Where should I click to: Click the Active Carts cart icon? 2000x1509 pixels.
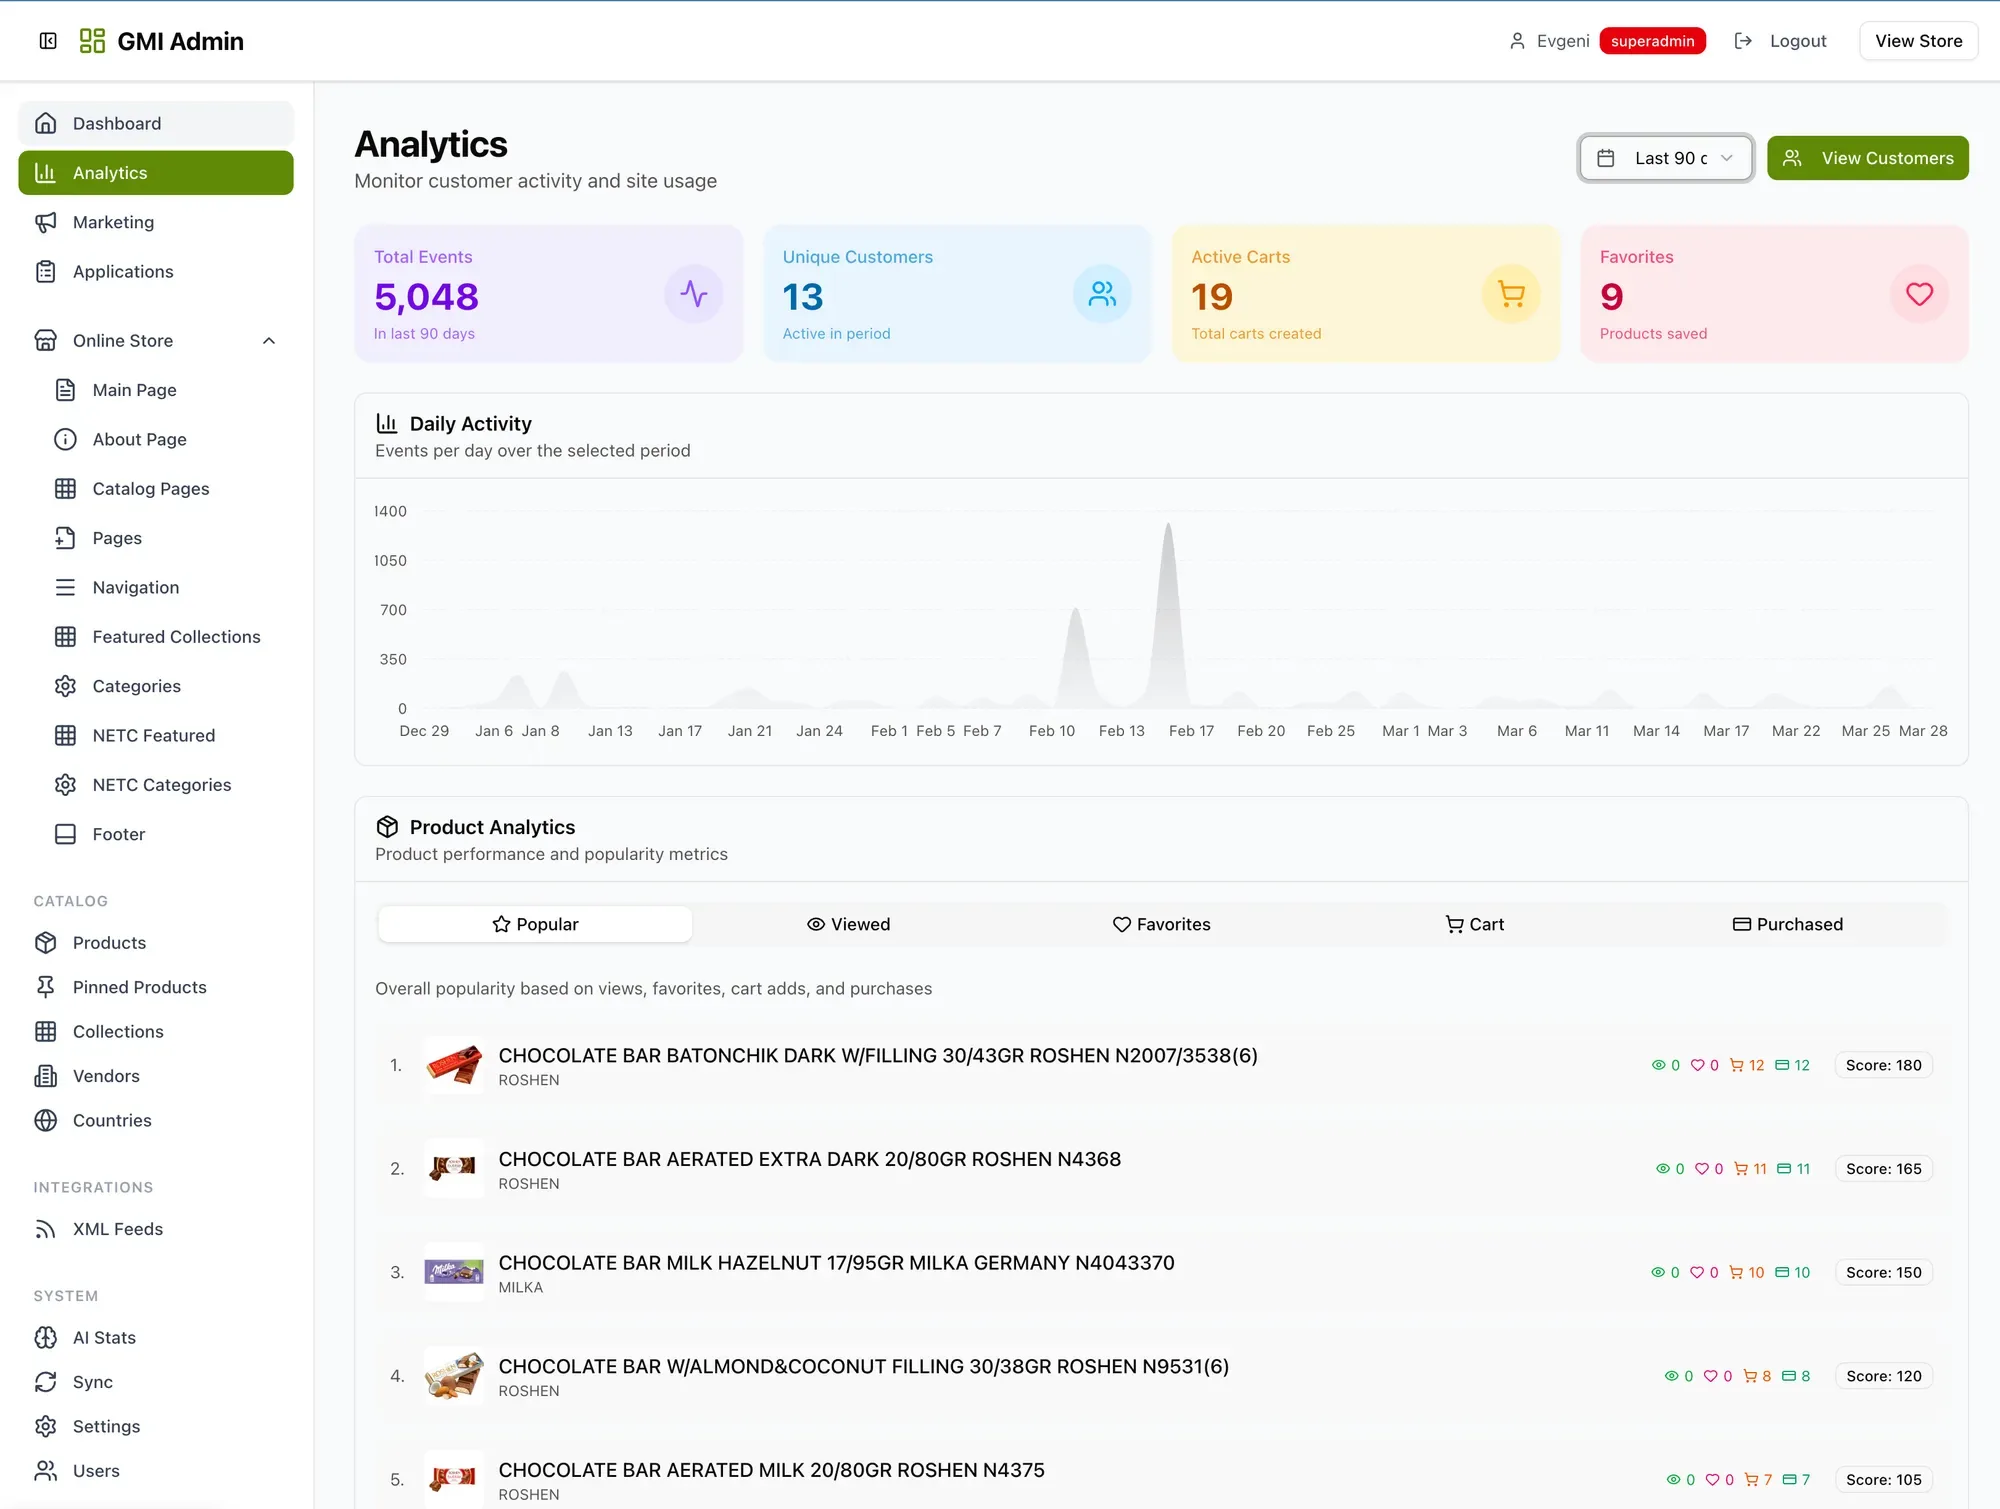tap(1511, 294)
